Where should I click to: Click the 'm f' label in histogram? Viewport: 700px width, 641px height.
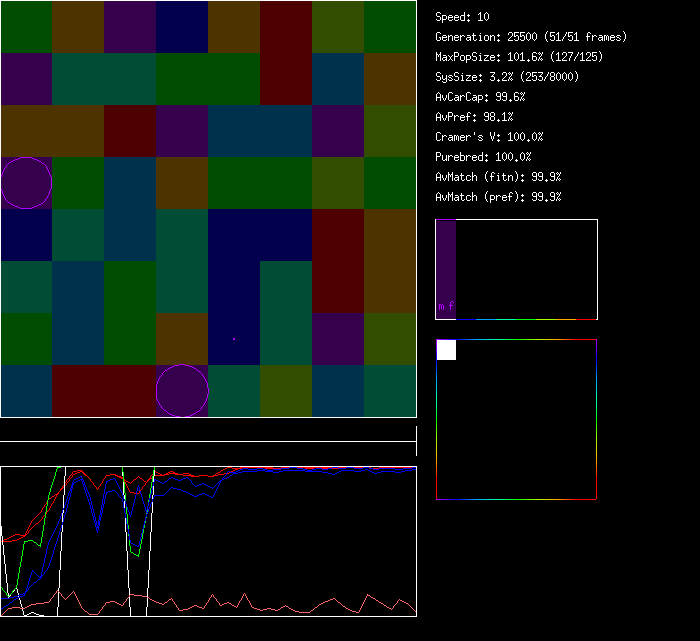(x=446, y=307)
